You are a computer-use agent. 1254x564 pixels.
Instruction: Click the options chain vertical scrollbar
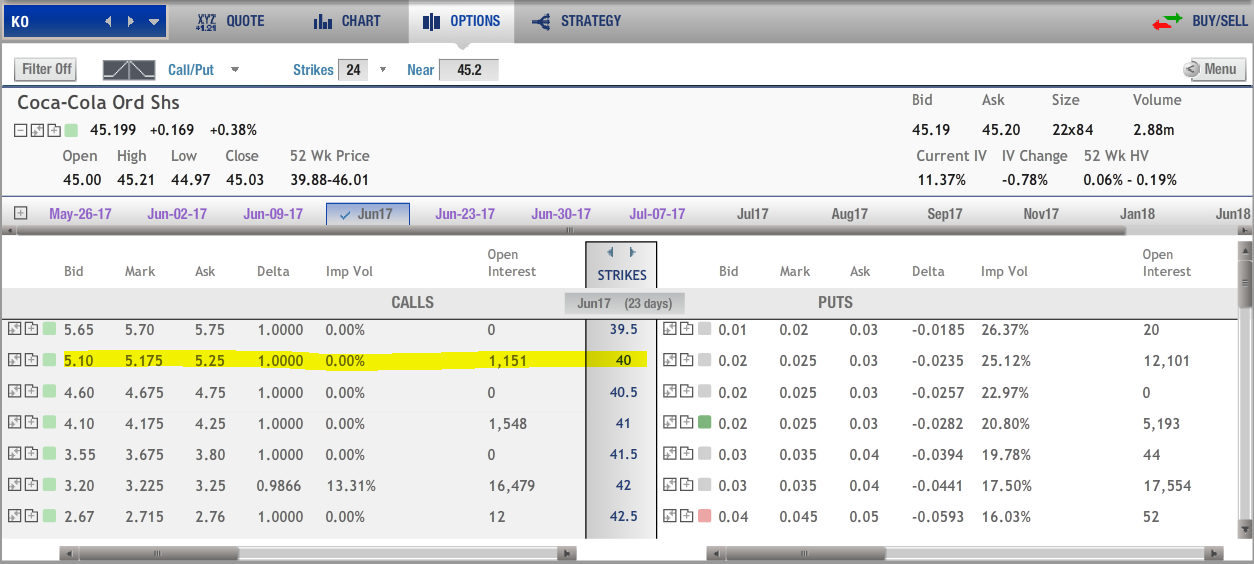pos(1245,390)
